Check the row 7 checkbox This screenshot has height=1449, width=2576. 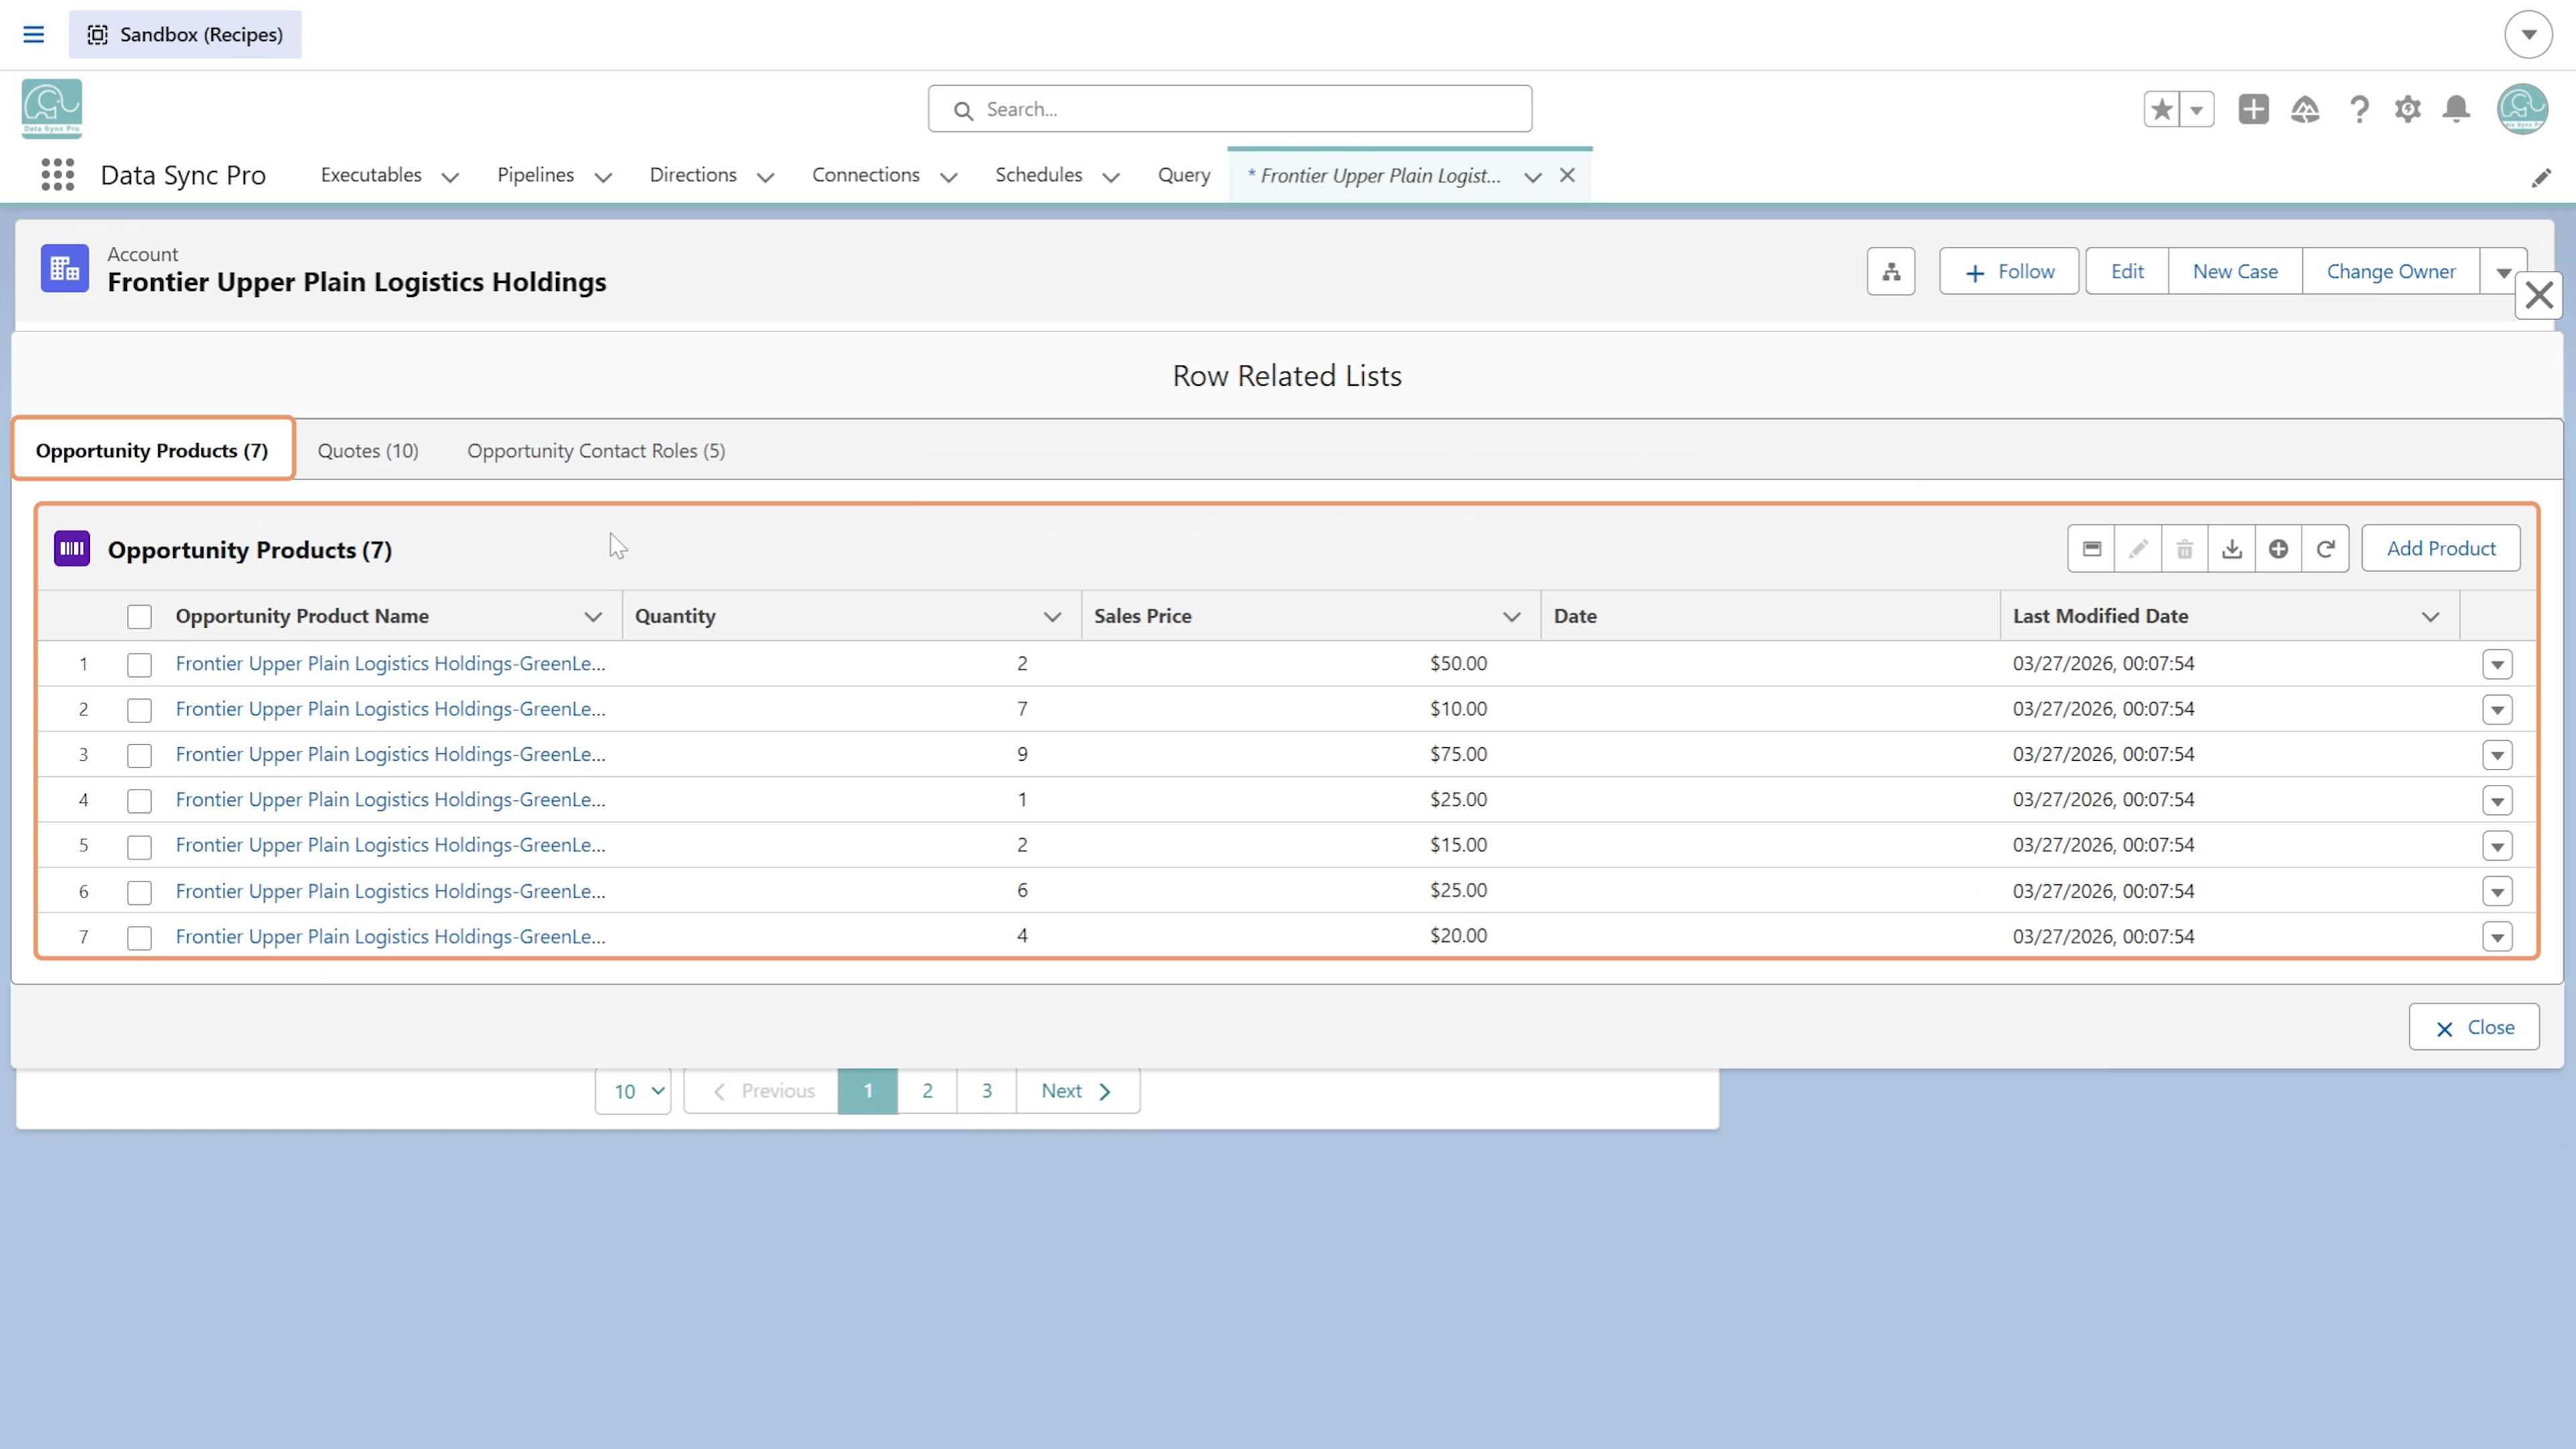(x=140, y=937)
